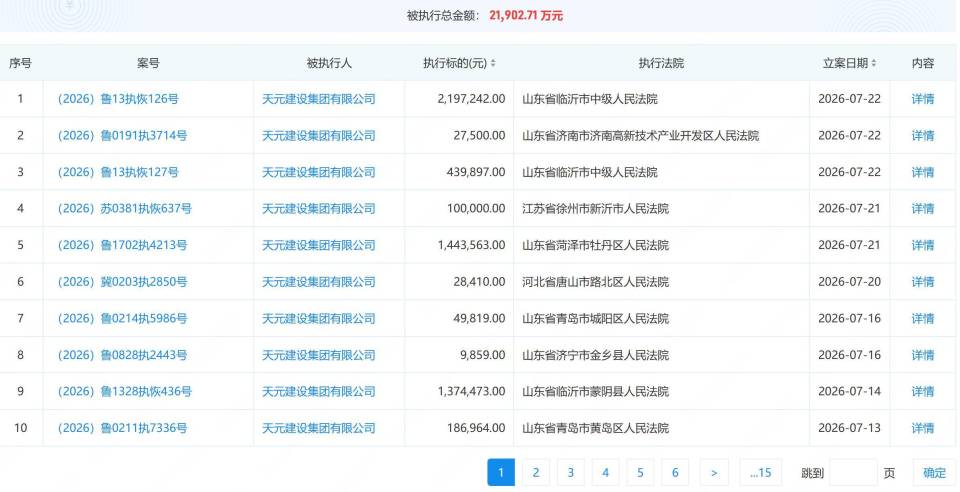Click court 山东省济南市济南高新技术产业开发区人民法院

[640, 135]
